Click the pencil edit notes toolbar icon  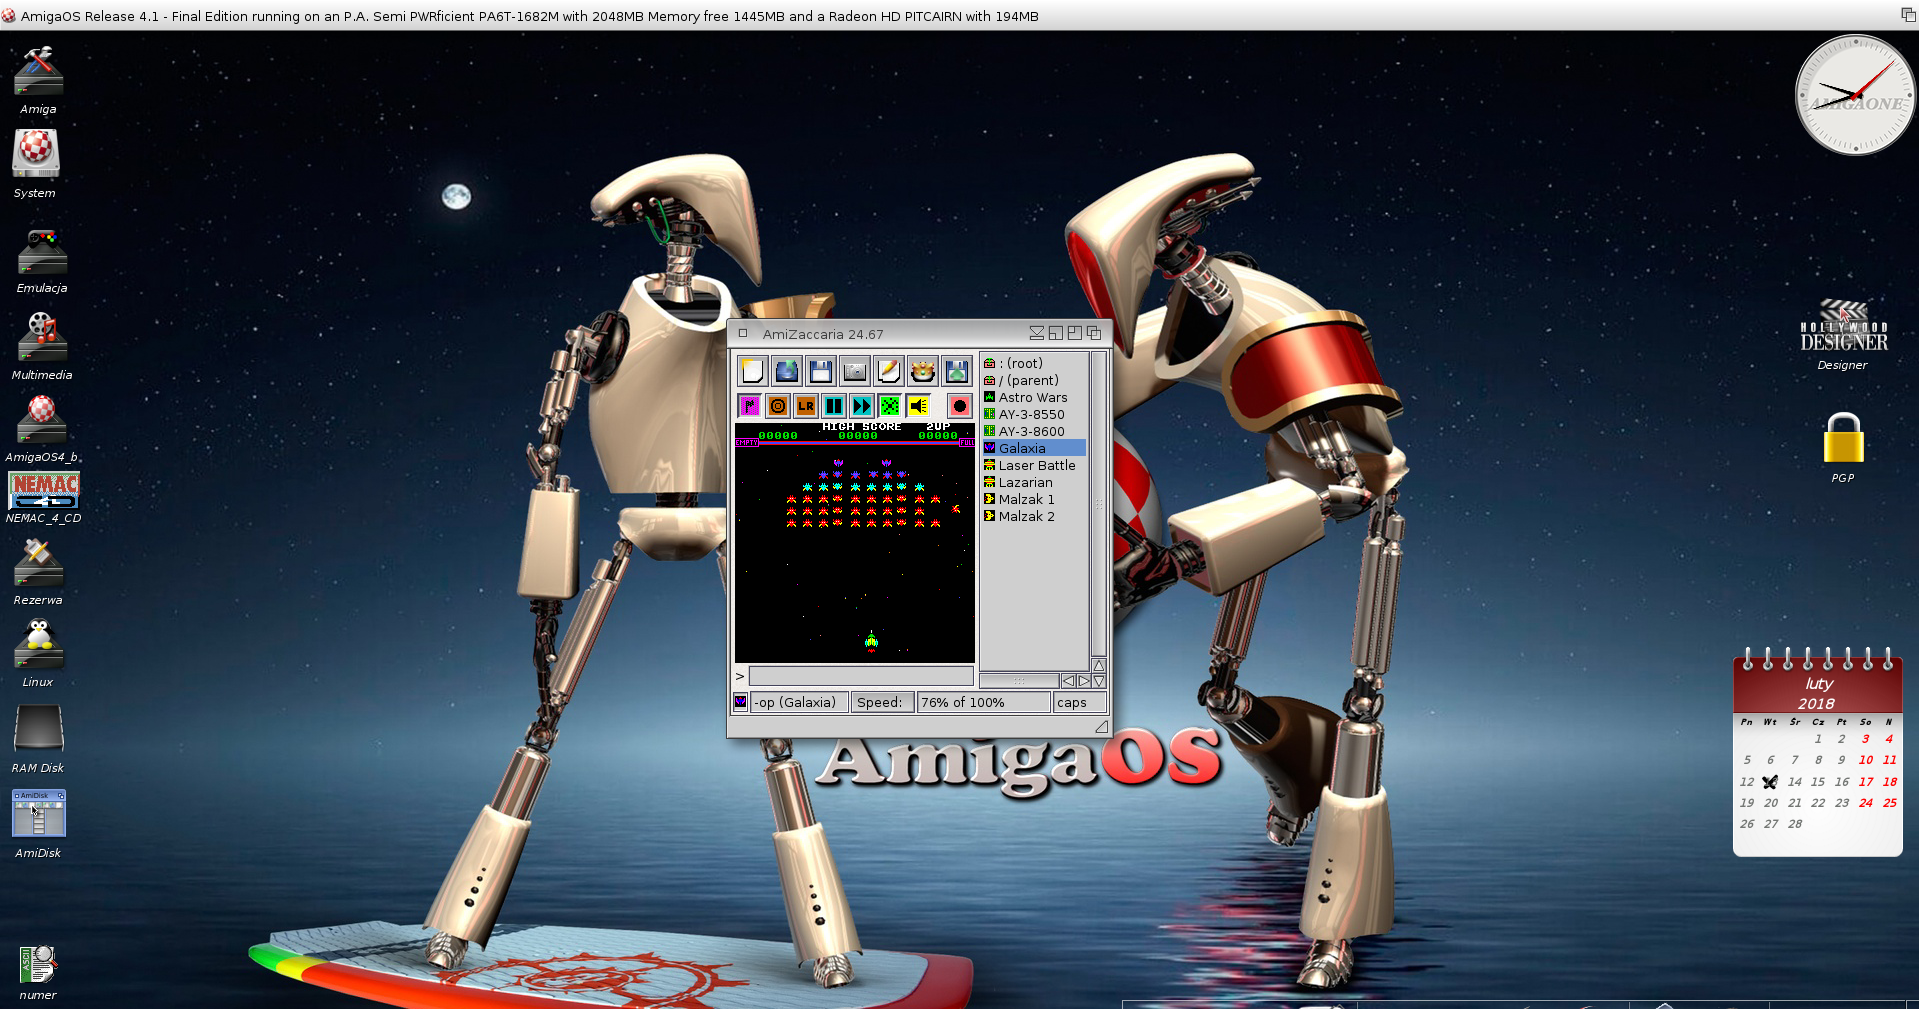click(889, 371)
